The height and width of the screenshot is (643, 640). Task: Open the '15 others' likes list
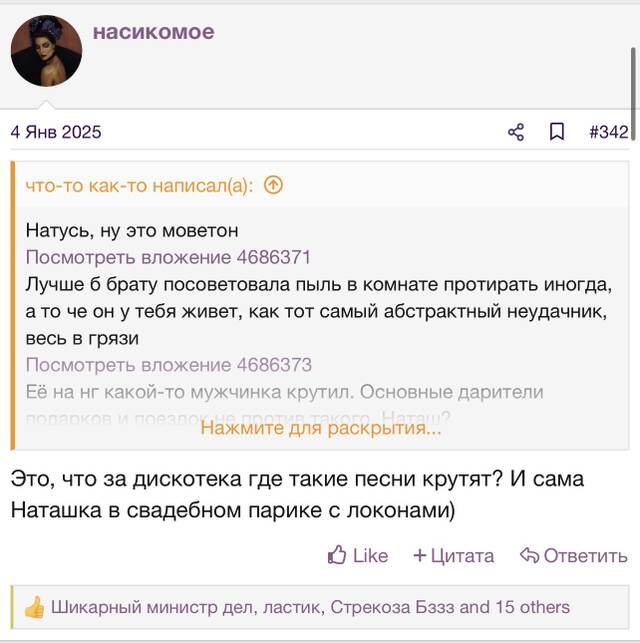coord(533,607)
